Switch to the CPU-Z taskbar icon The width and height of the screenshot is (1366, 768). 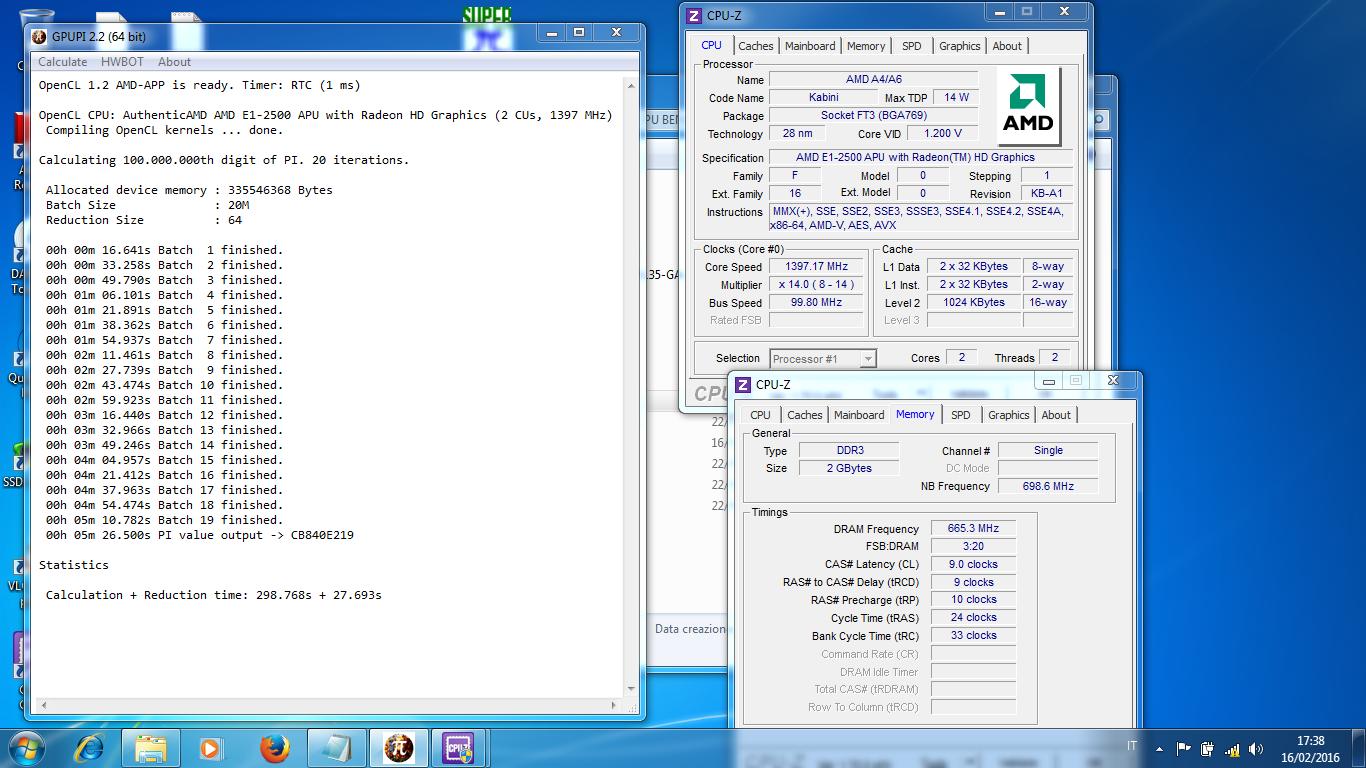tap(459, 748)
